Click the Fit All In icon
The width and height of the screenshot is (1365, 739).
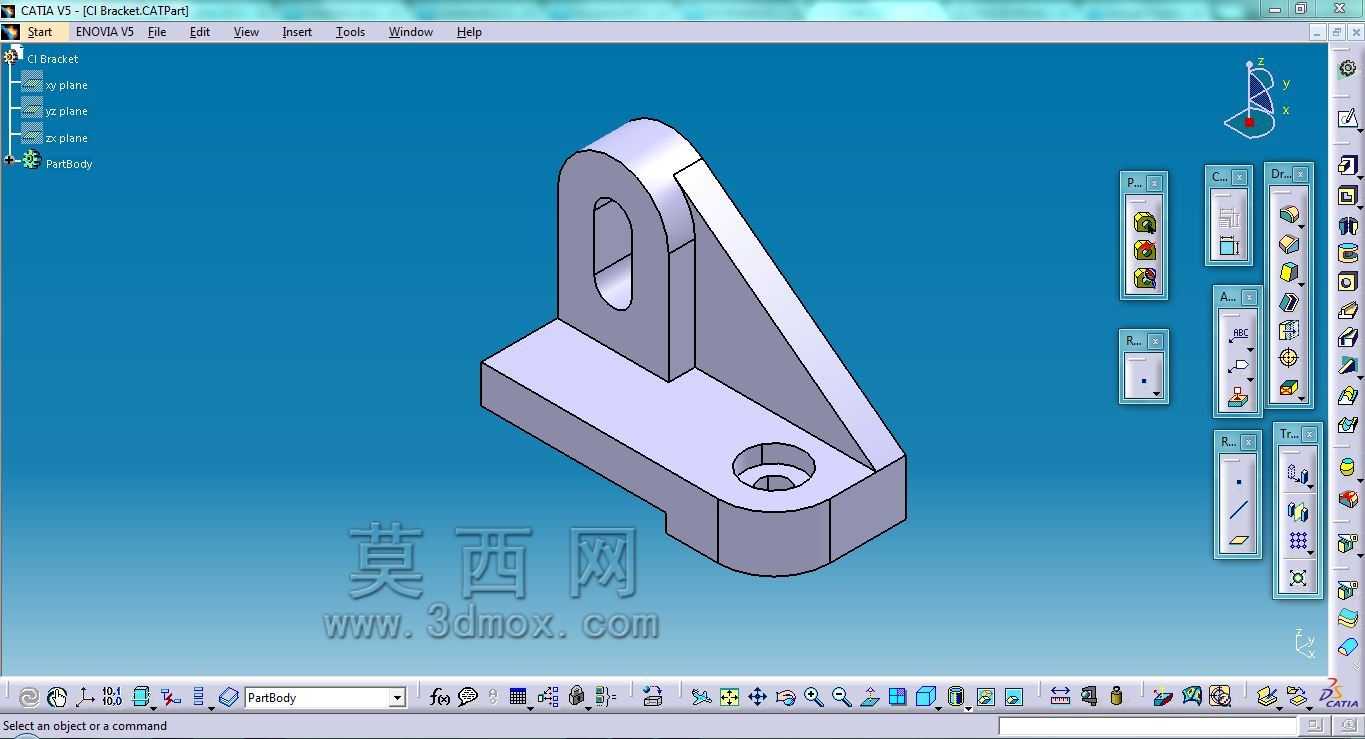pos(729,697)
